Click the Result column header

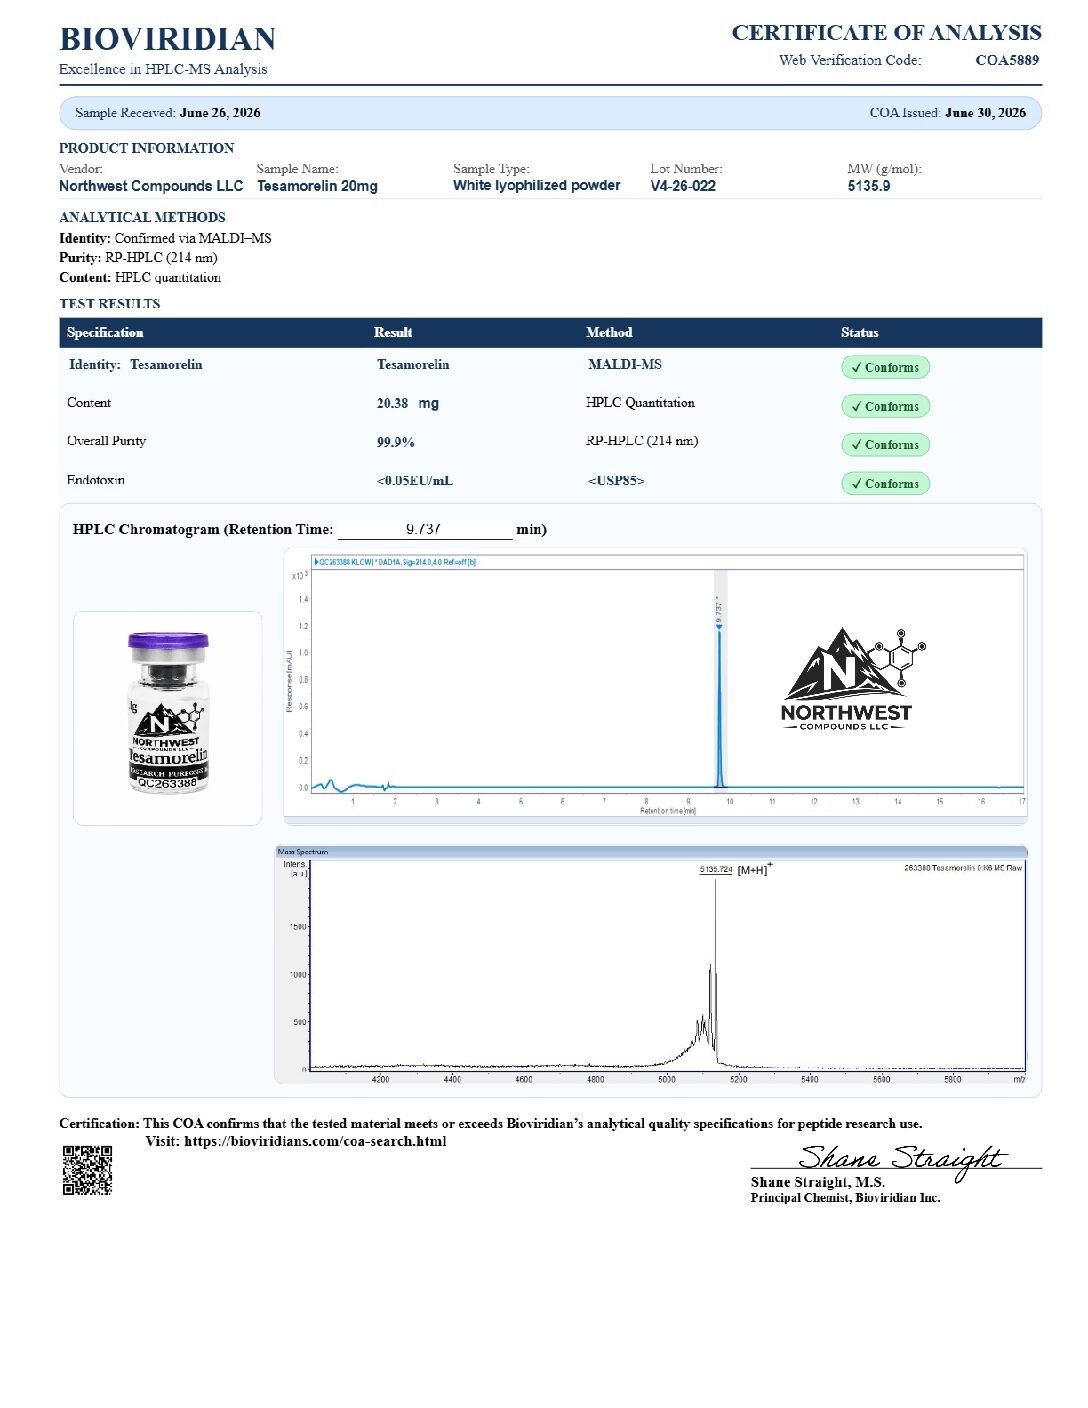click(x=393, y=332)
